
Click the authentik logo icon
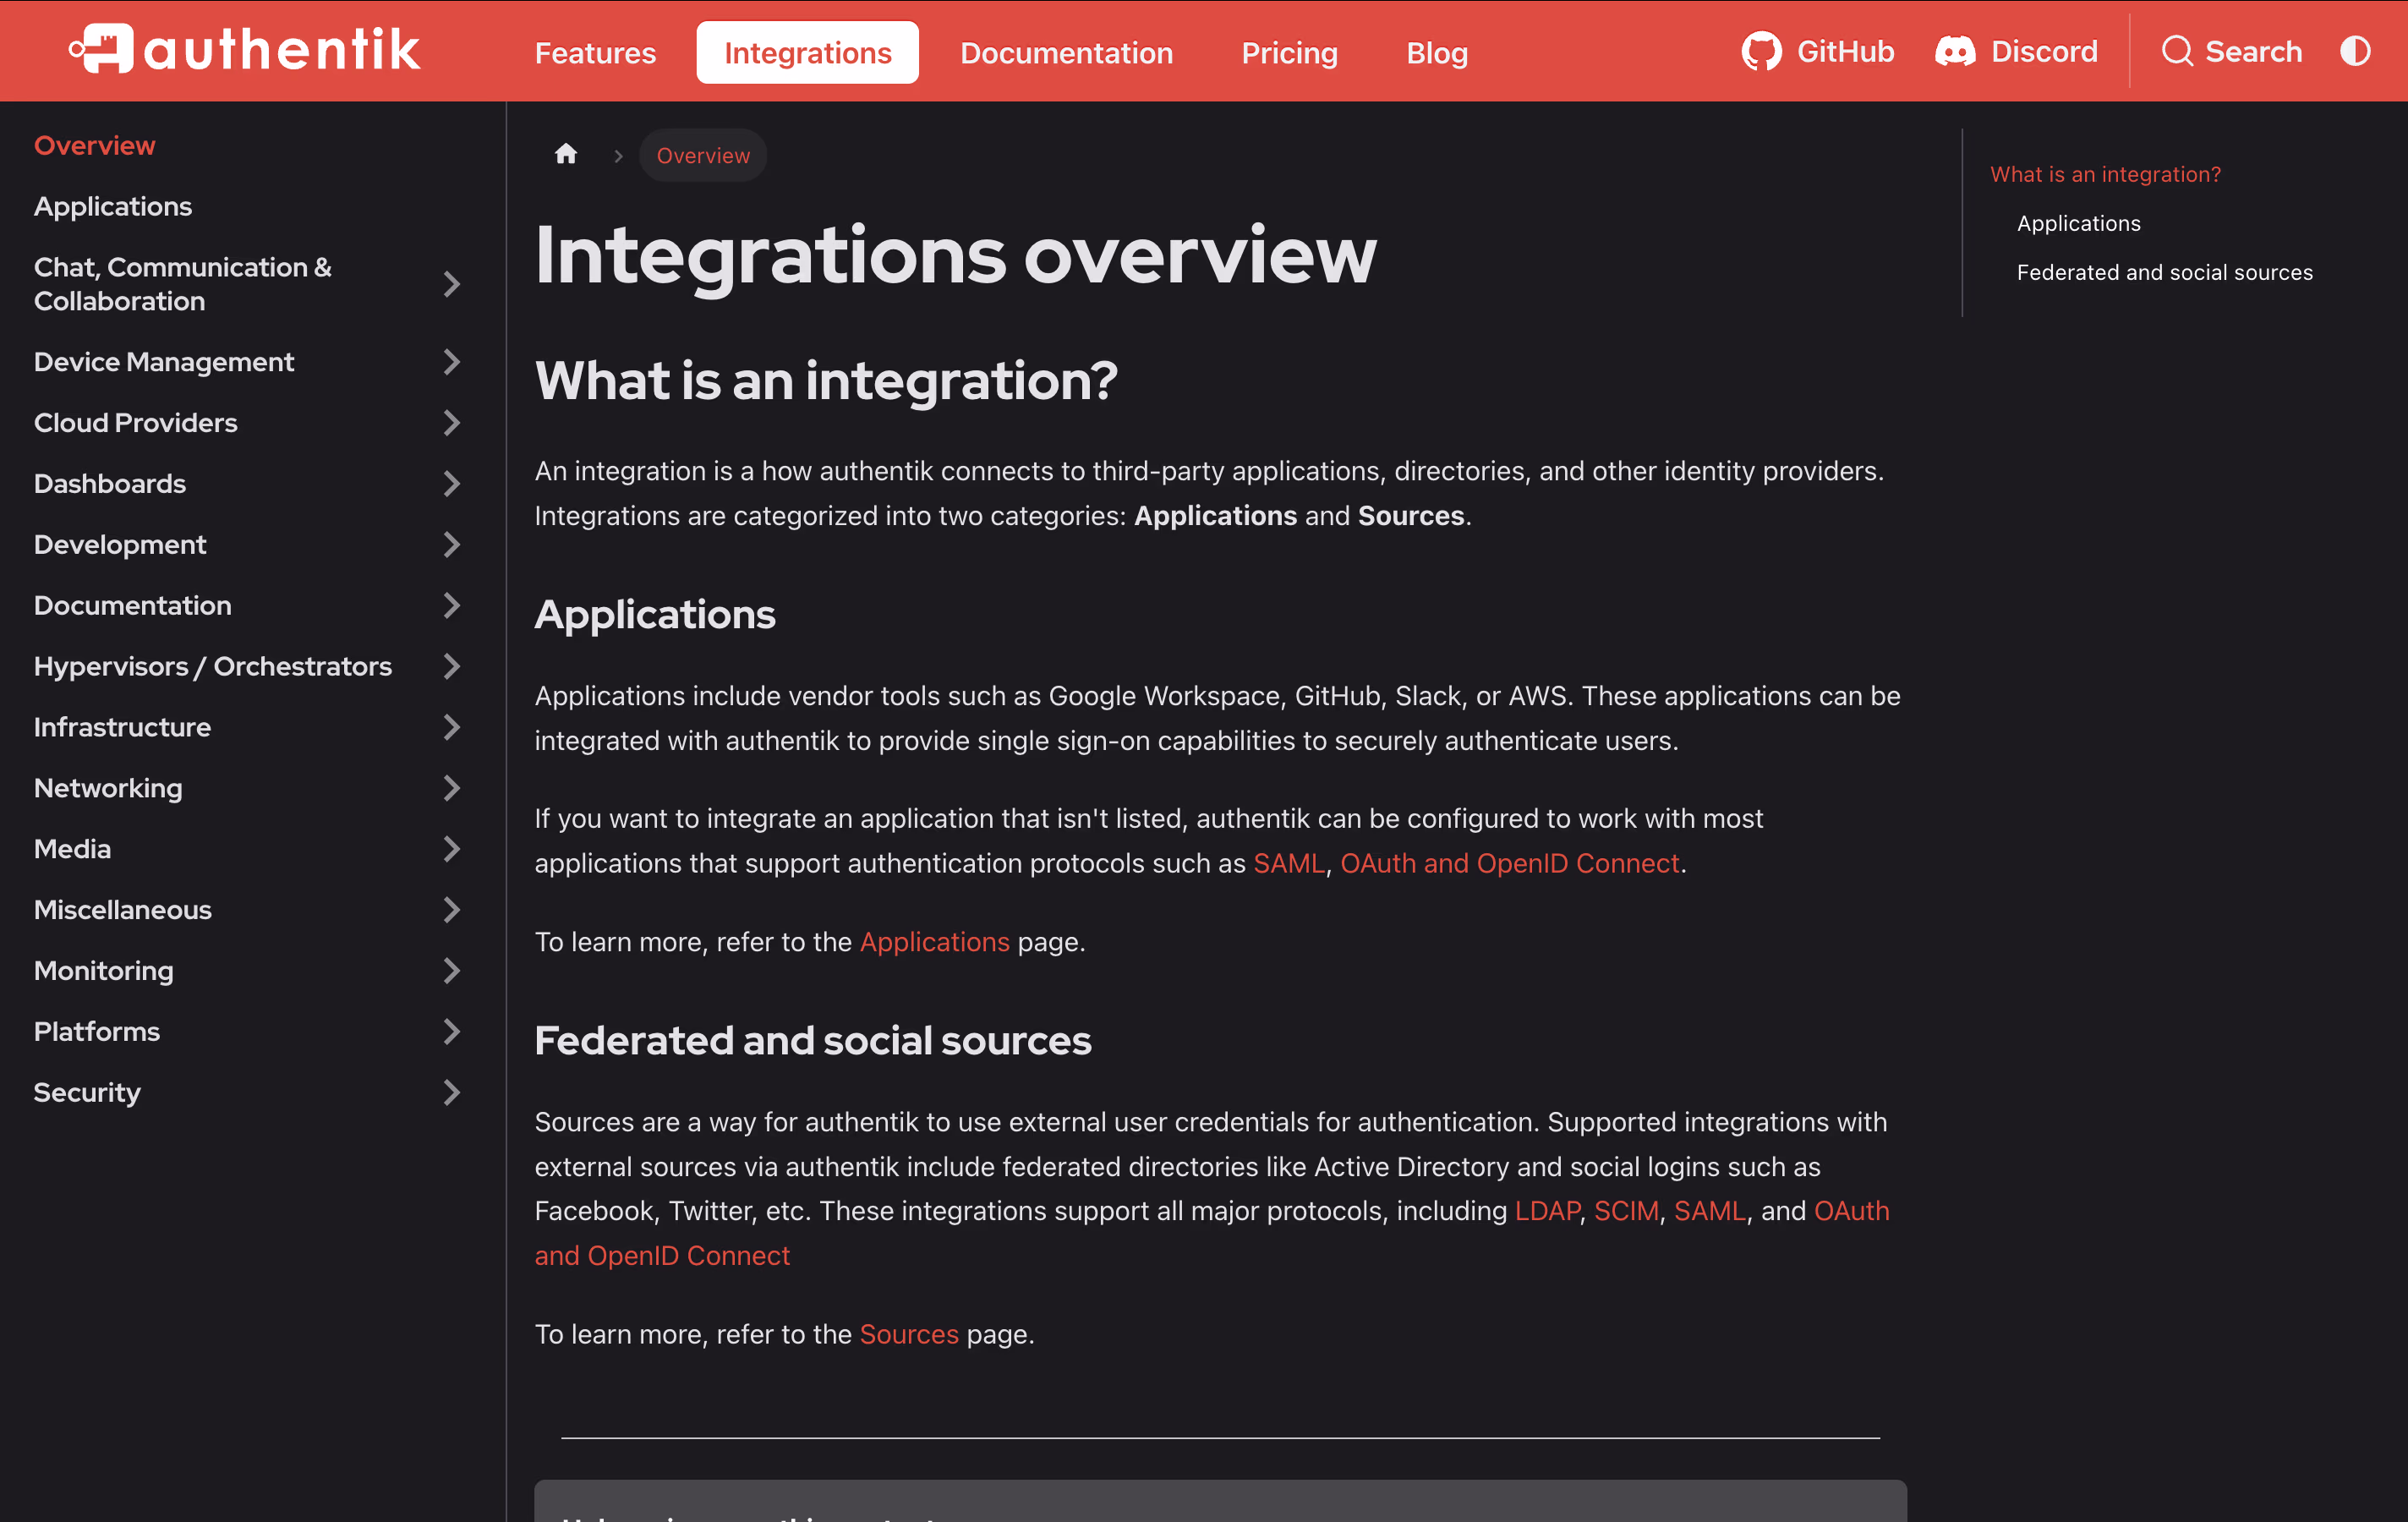[x=102, y=49]
